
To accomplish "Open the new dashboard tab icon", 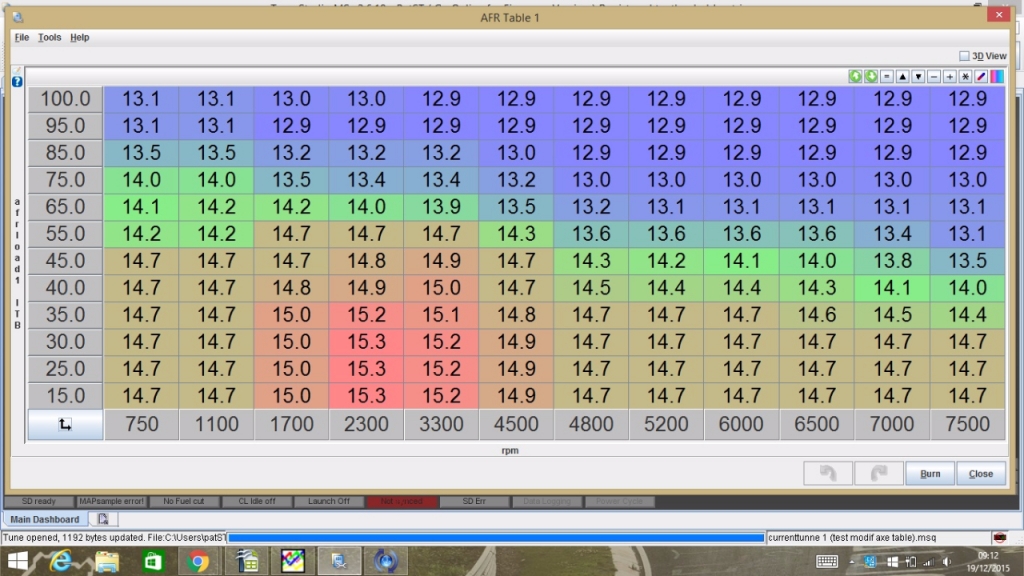I will click(103, 519).
